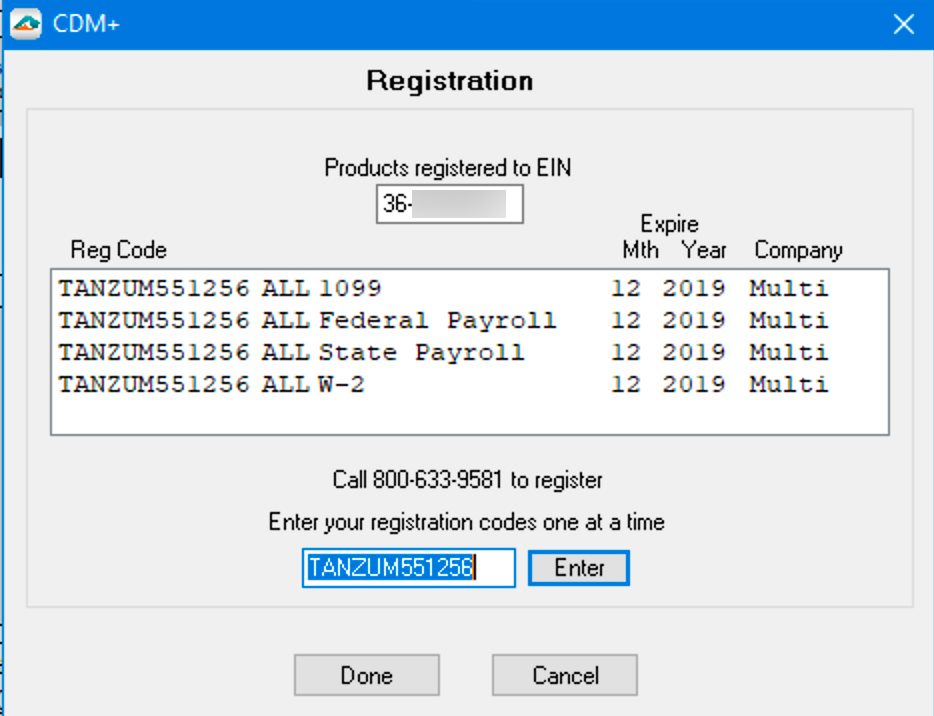934x716 pixels.
Task: Select the State Payroll registration row
Action: (x=443, y=352)
